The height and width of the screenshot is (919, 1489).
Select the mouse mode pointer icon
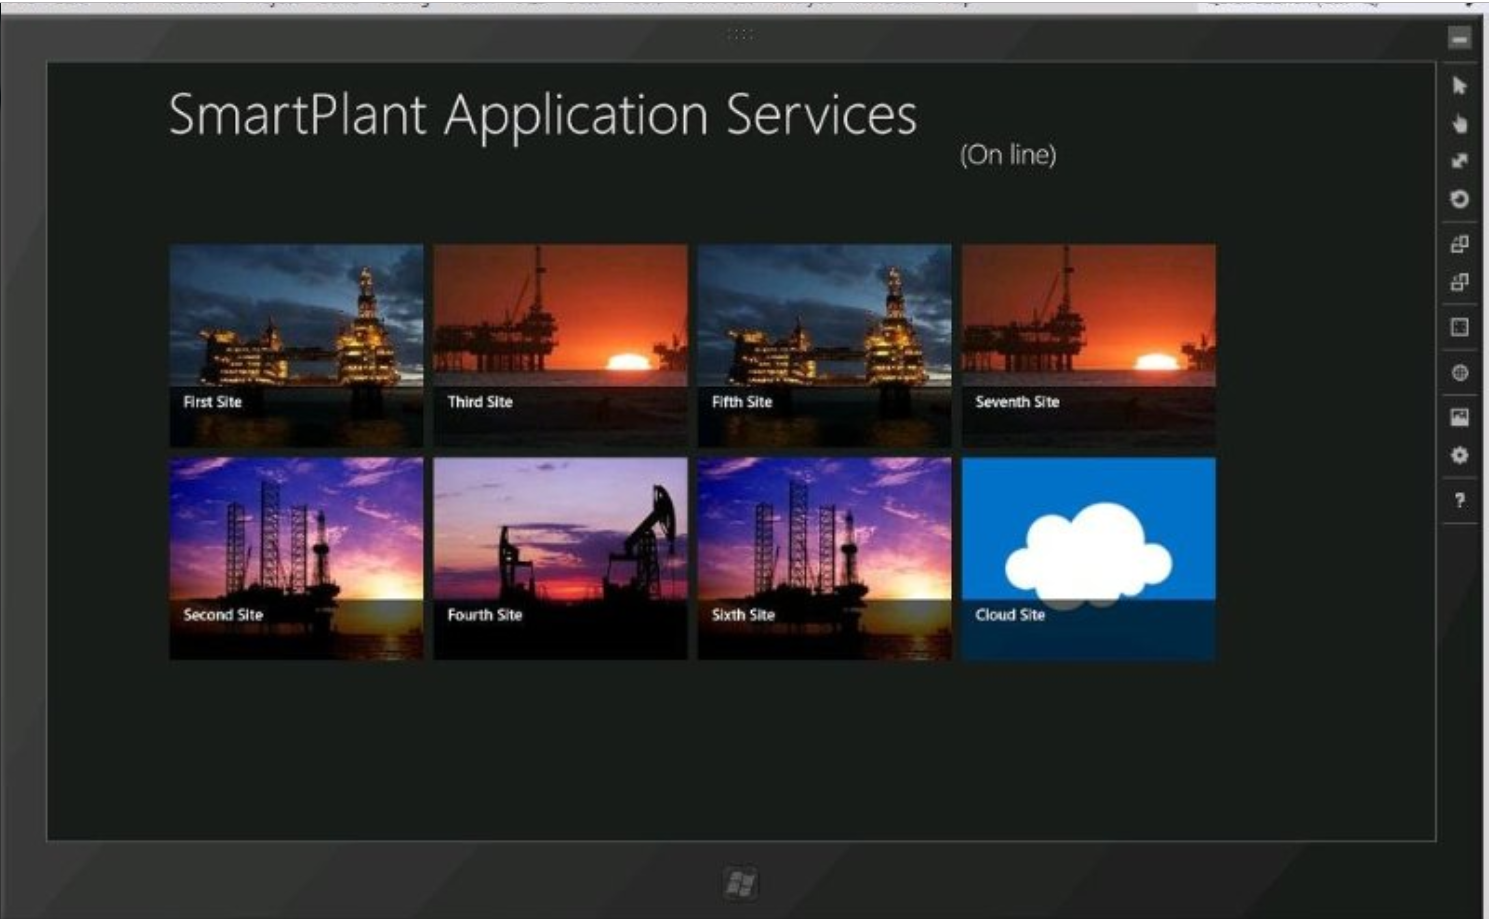click(x=1459, y=86)
